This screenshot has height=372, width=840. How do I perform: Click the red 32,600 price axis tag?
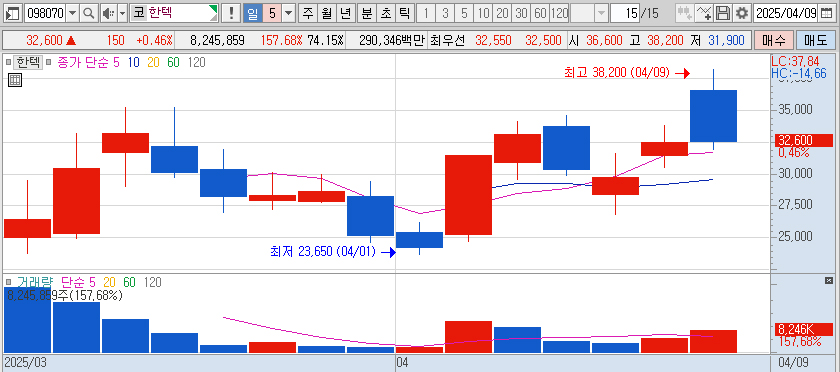803,140
